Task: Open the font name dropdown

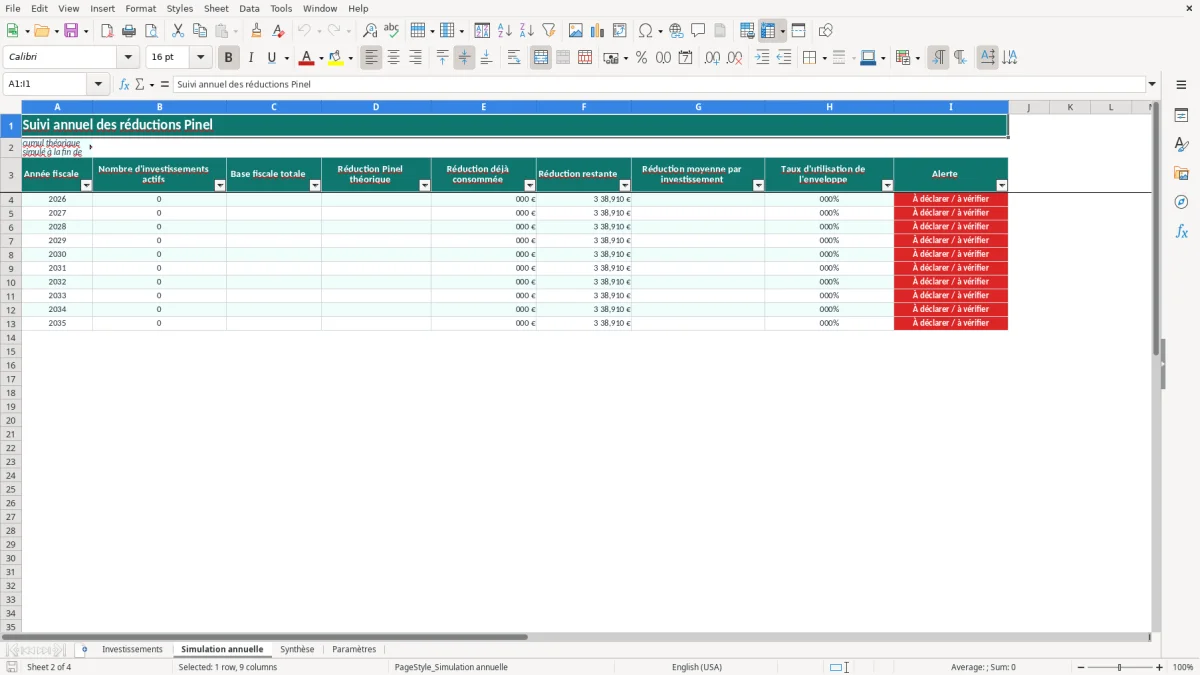Action: coord(128,58)
